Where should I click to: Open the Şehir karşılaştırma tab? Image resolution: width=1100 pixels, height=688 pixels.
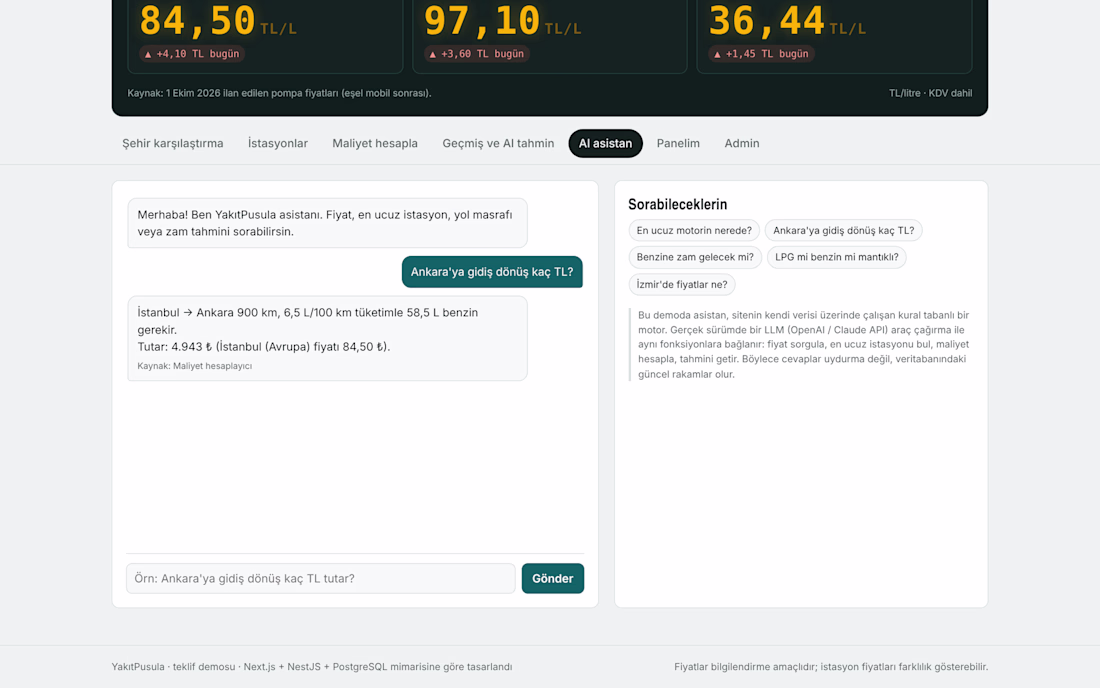point(173,143)
